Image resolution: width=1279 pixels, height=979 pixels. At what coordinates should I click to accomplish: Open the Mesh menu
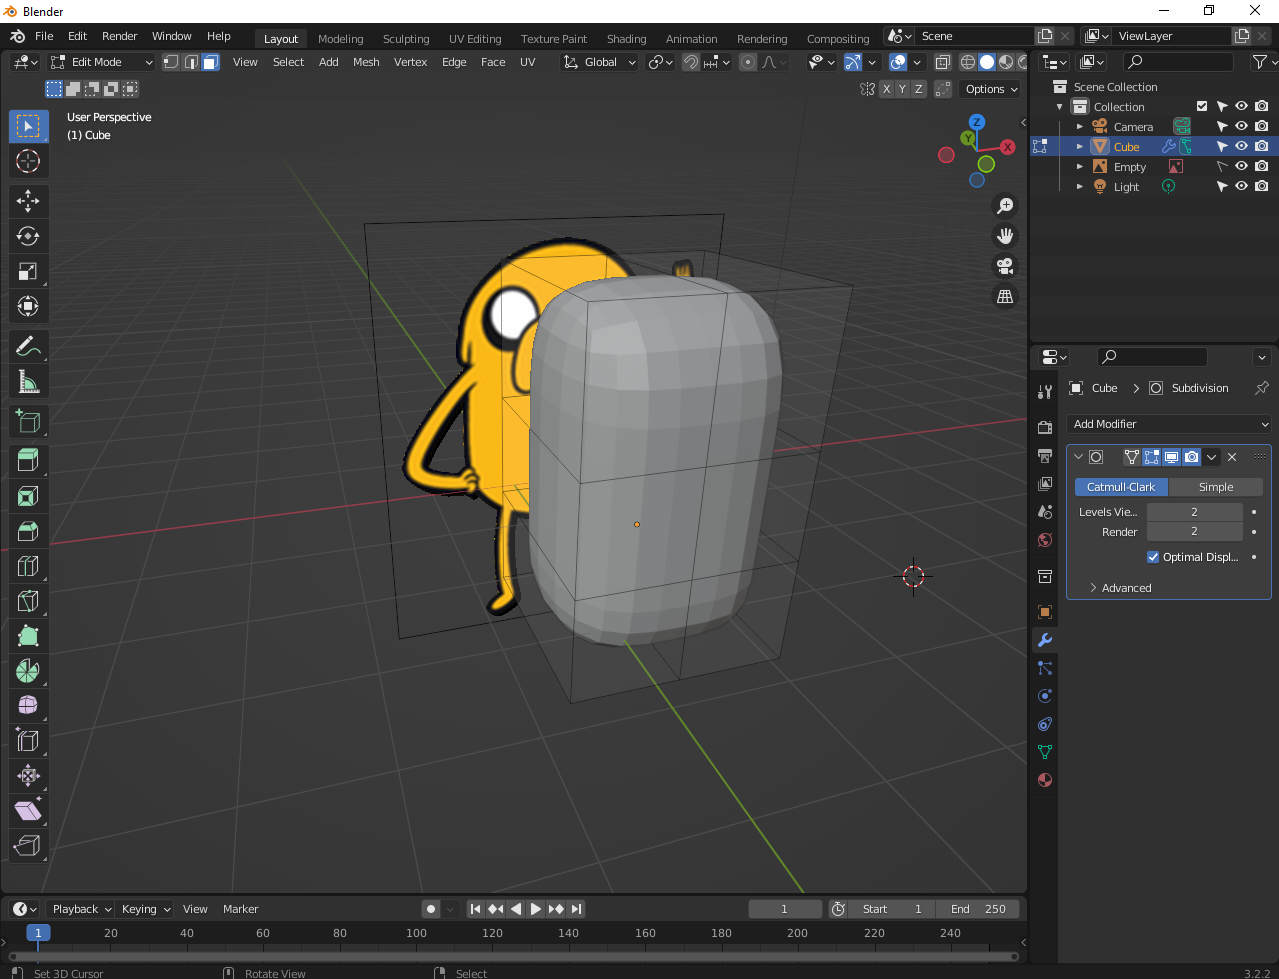pyautogui.click(x=366, y=62)
